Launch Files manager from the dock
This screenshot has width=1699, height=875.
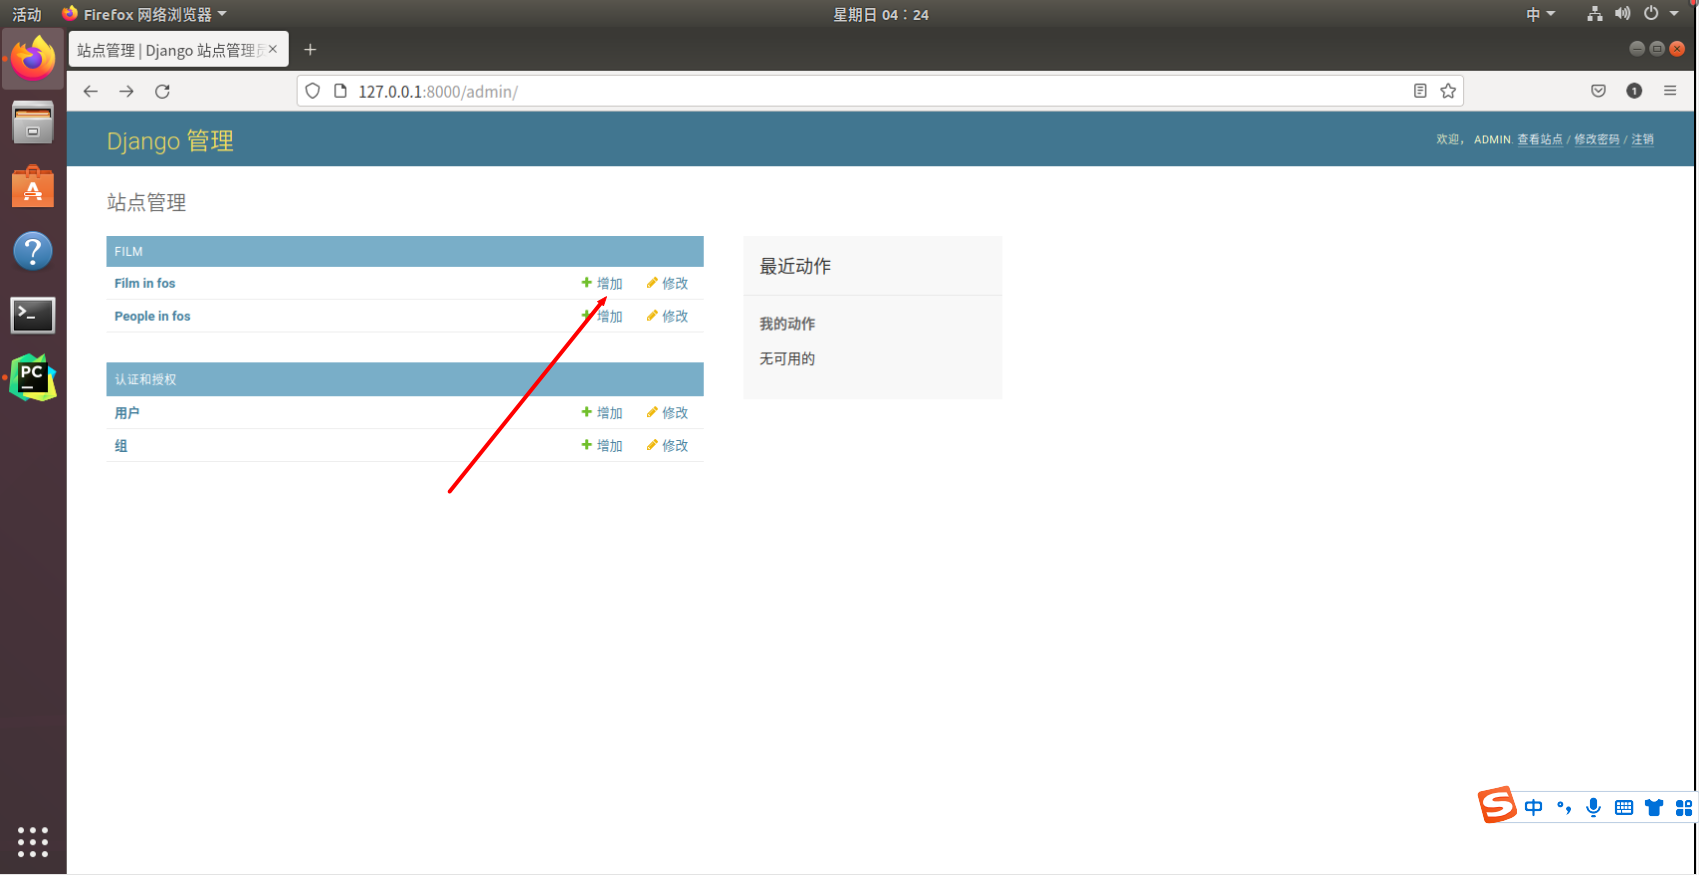click(x=33, y=123)
